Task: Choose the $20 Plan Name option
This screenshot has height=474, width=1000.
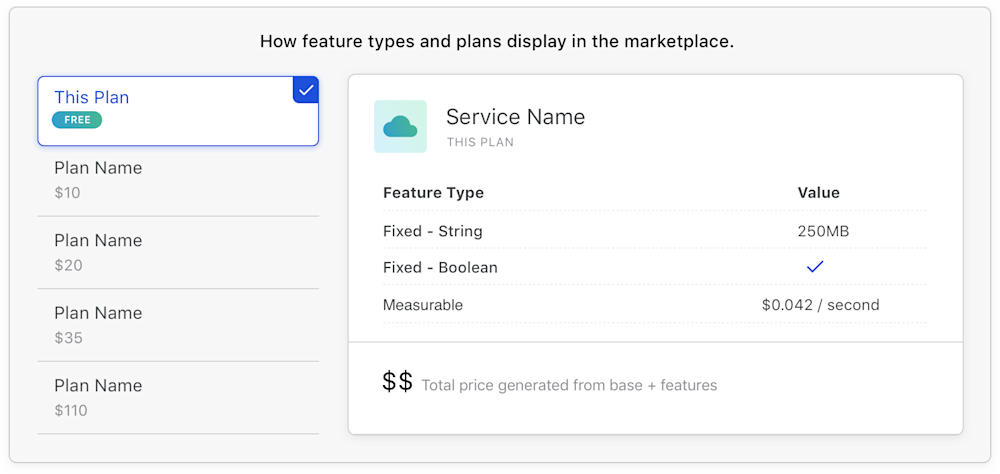Action: (177, 252)
